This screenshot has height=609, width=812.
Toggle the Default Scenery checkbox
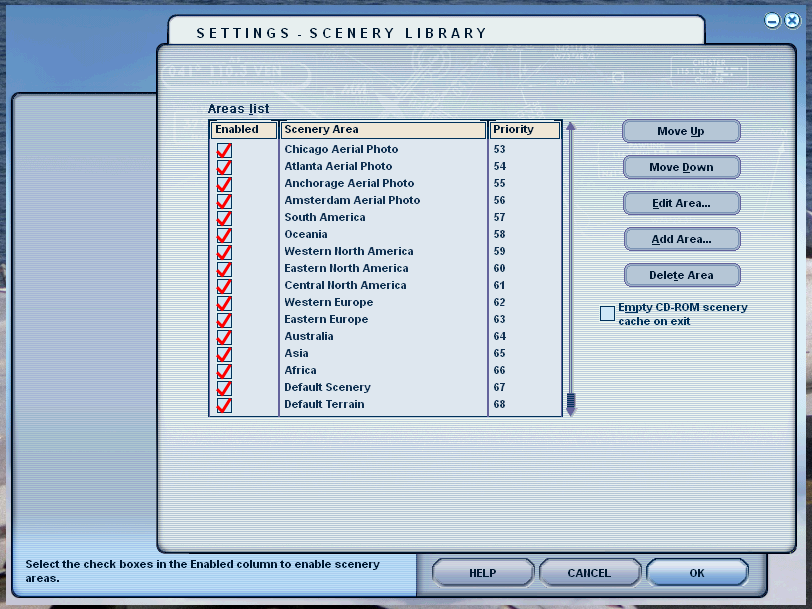coord(224,388)
